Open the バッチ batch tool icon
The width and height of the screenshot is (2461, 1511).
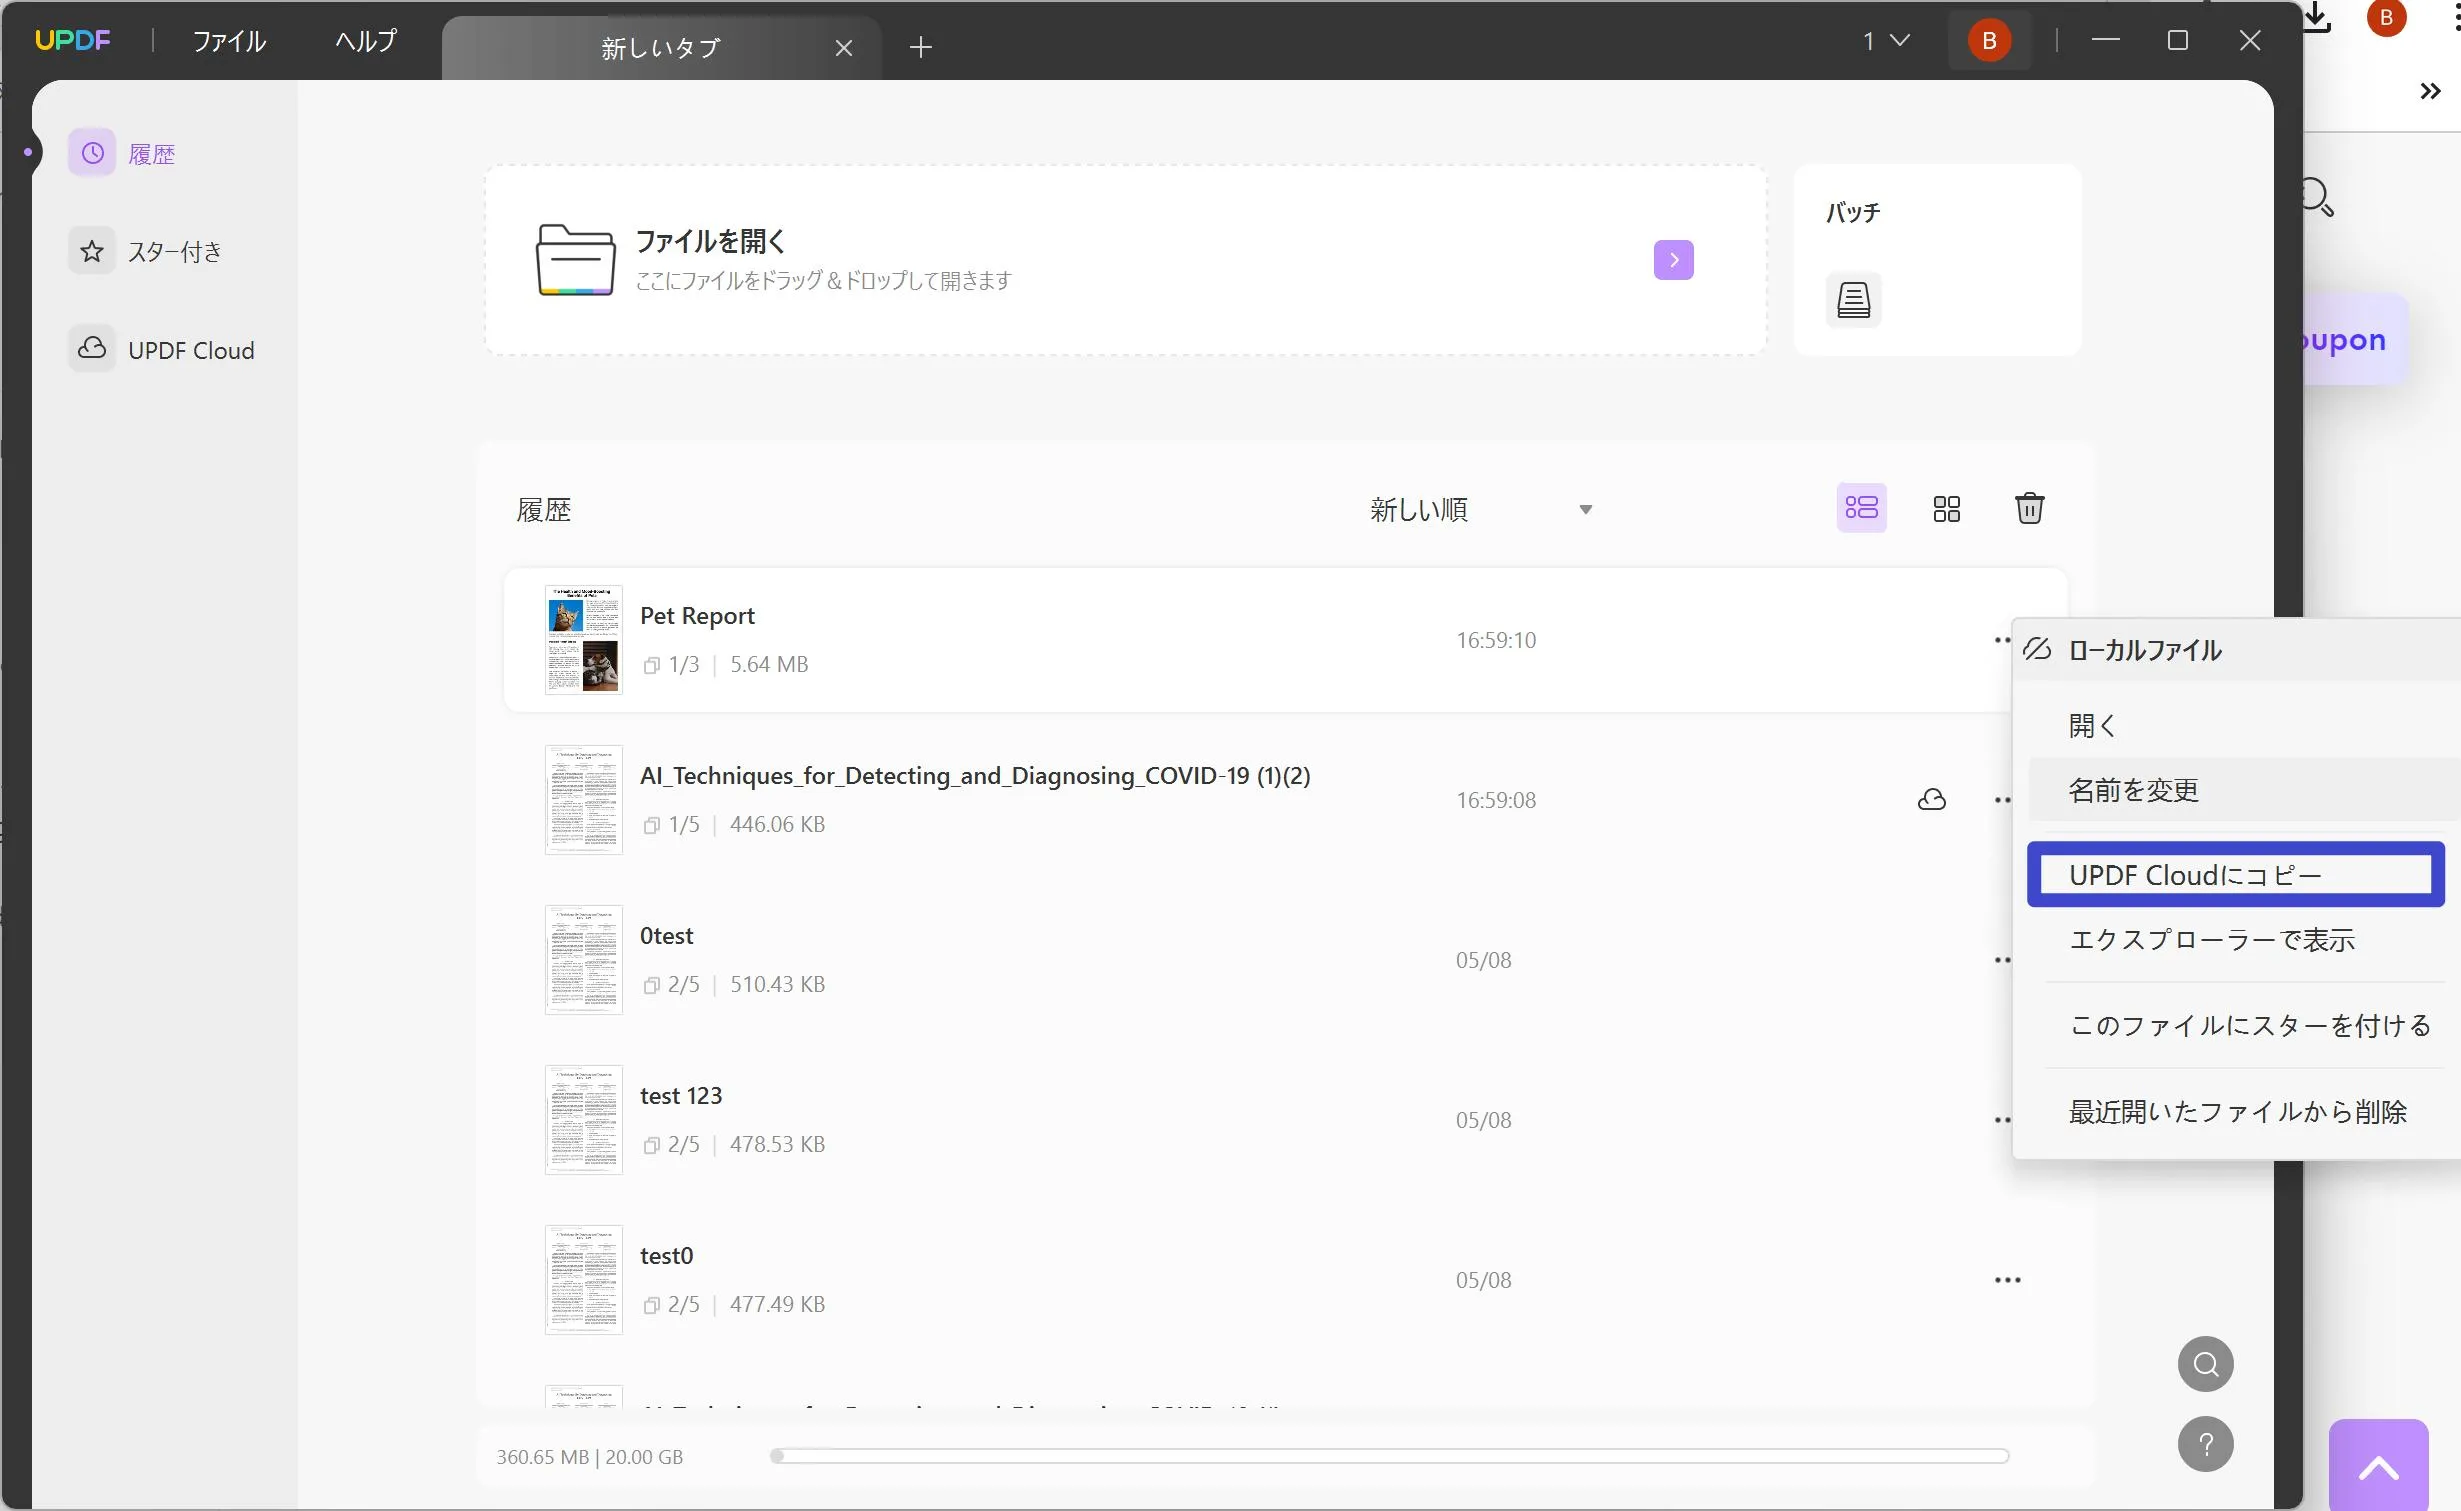tap(1853, 300)
